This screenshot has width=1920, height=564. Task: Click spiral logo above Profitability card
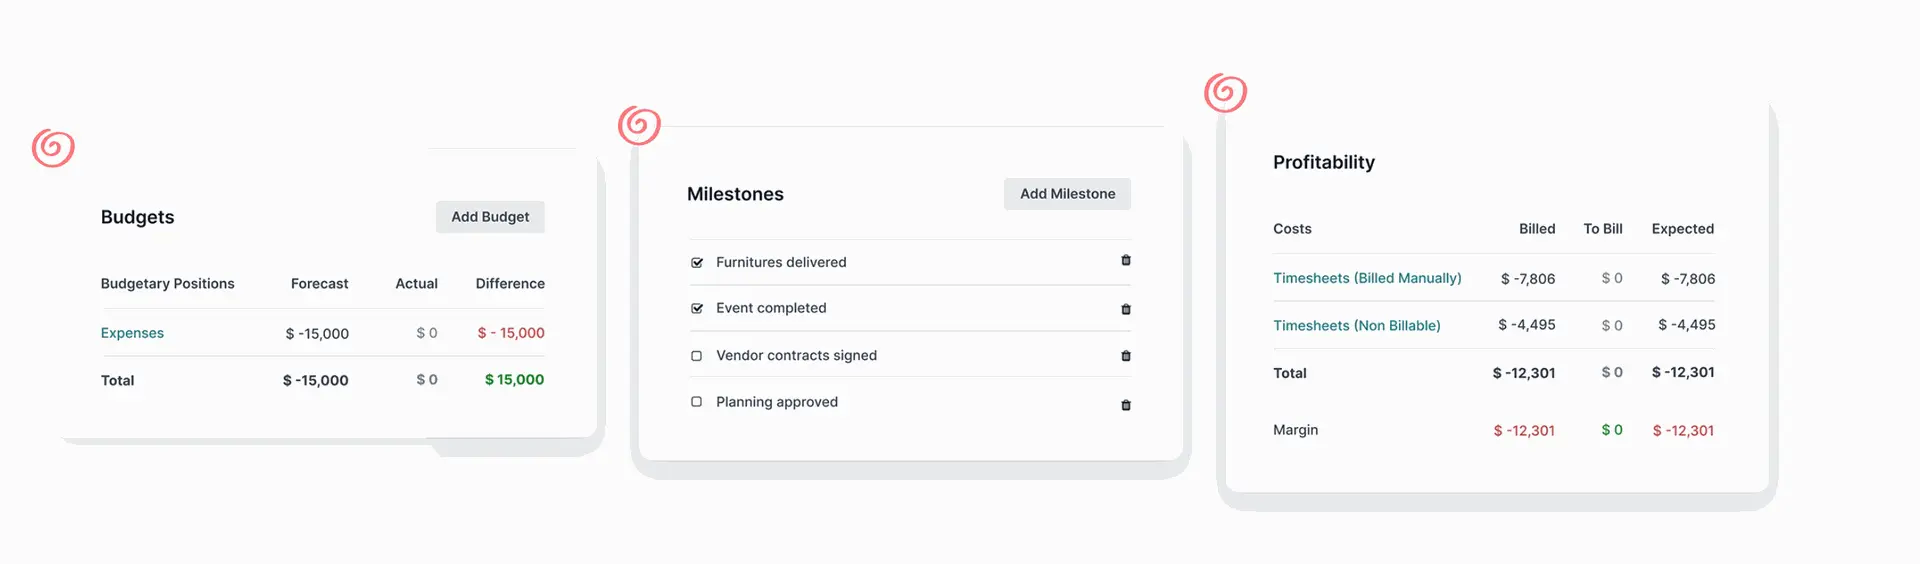point(1225,93)
